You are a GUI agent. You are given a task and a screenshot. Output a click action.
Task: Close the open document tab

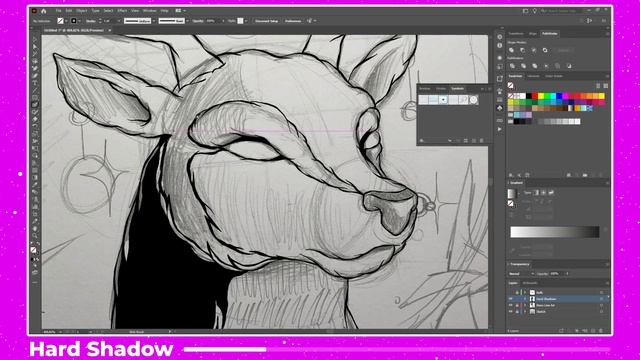point(109,30)
